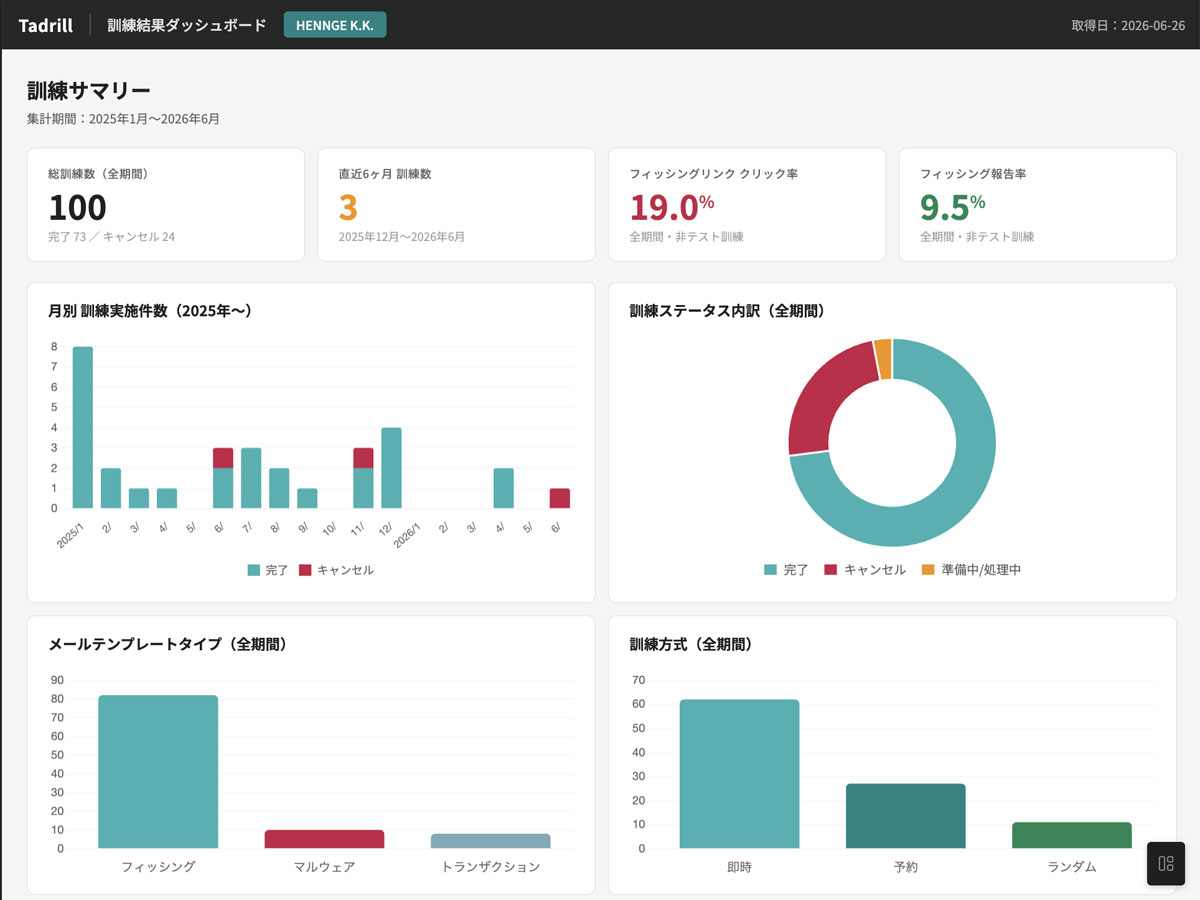Screen dimensions: 1200x900
Task: Click the Tadrill logo
Action: 46,25
